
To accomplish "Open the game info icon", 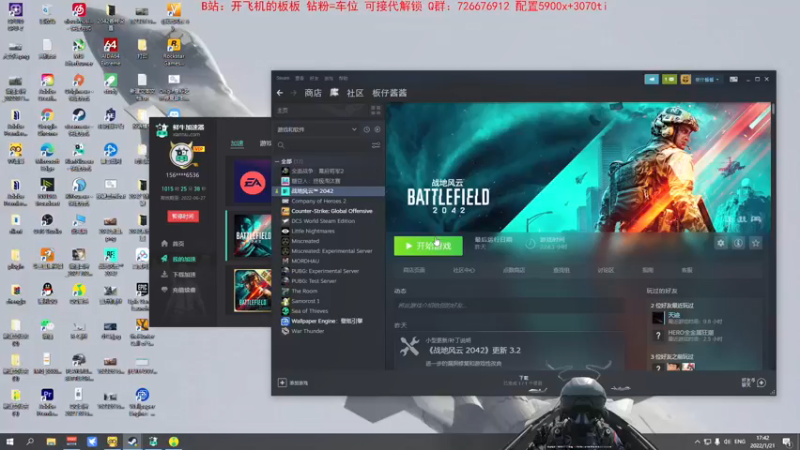I will (738, 243).
